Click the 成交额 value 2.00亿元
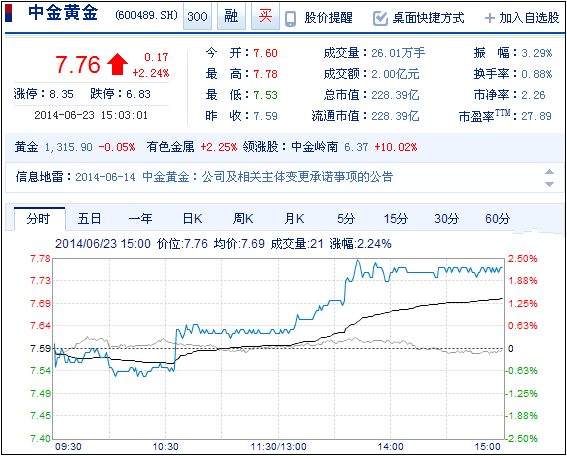 [x=395, y=74]
